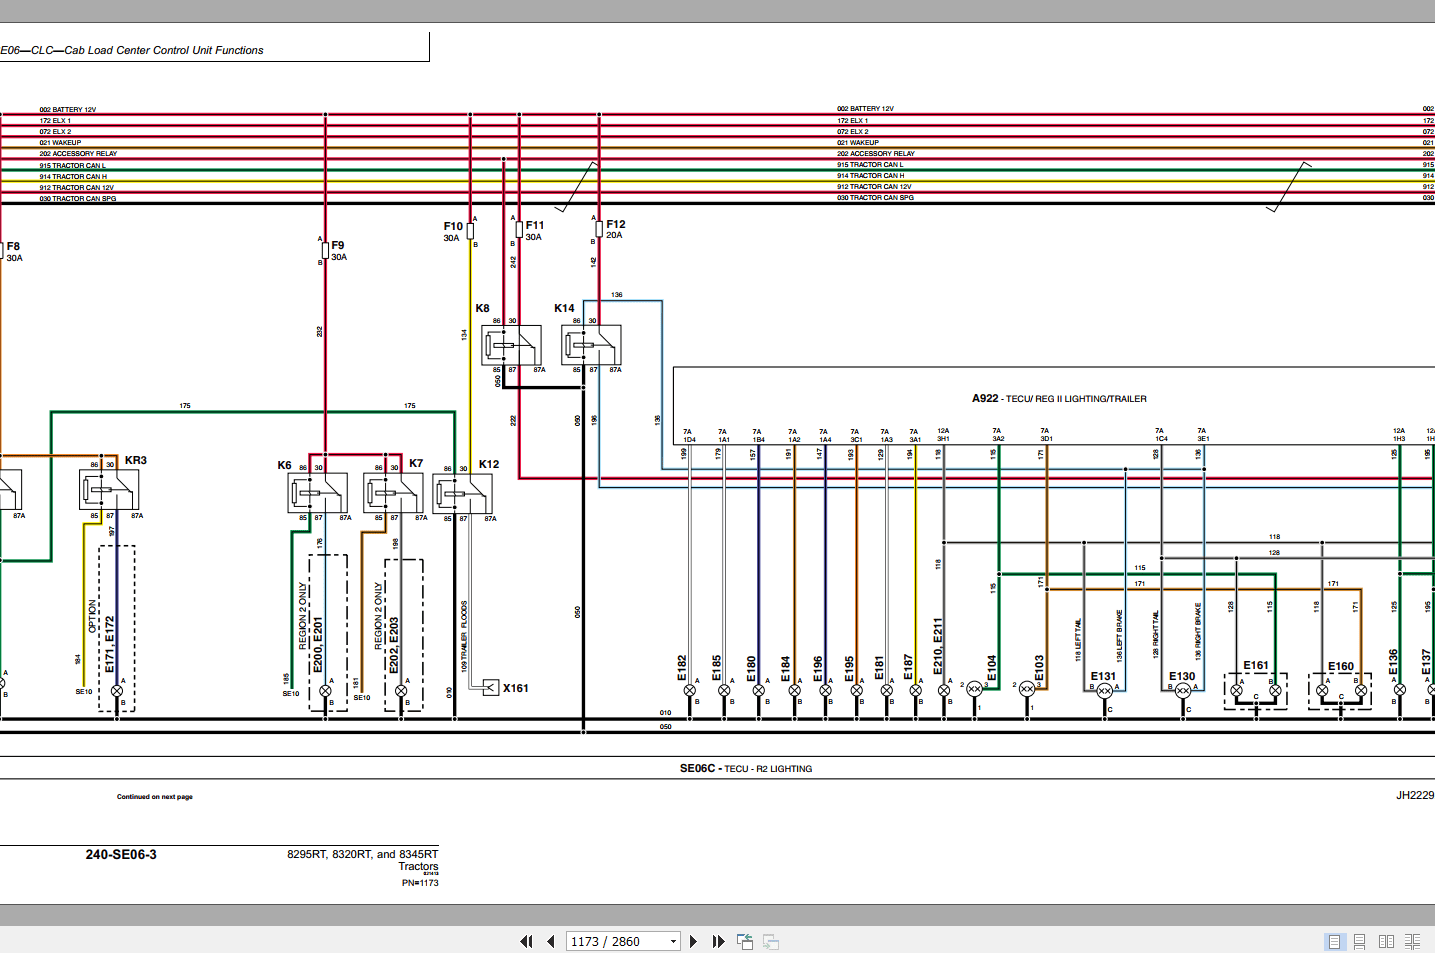1435x953 pixels.
Task: Click the SE06C TECU R2 Lighting caption
Action: tap(745, 768)
